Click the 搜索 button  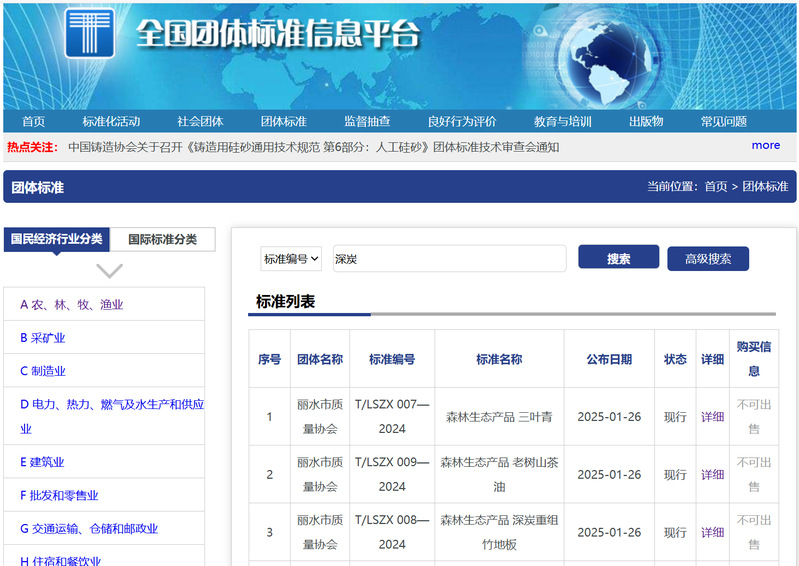pyautogui.click(x=619, y=257)
